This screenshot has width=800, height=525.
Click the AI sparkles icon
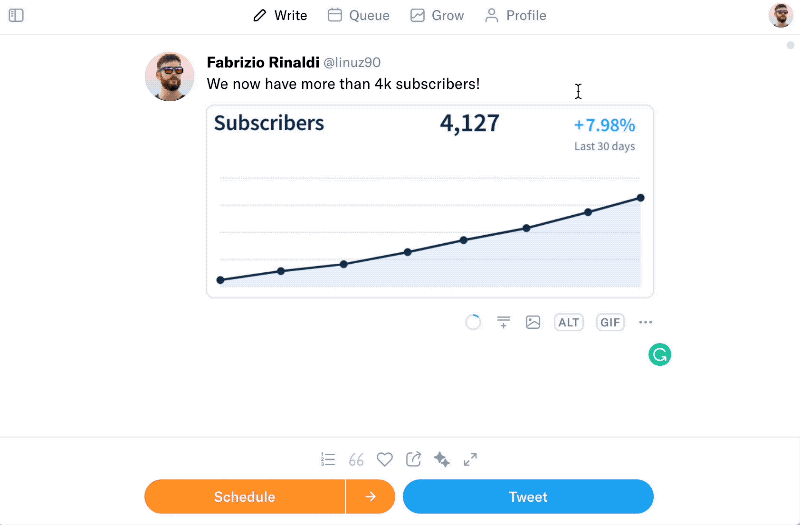442,460
